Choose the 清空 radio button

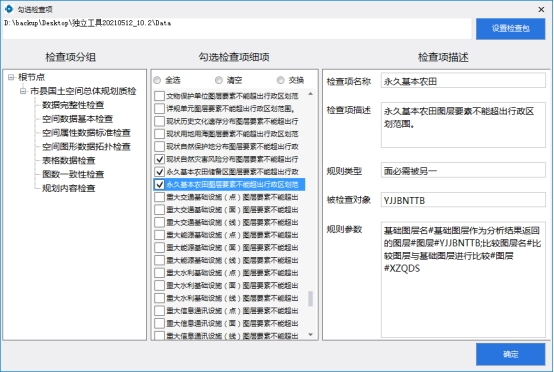[219, 80]
